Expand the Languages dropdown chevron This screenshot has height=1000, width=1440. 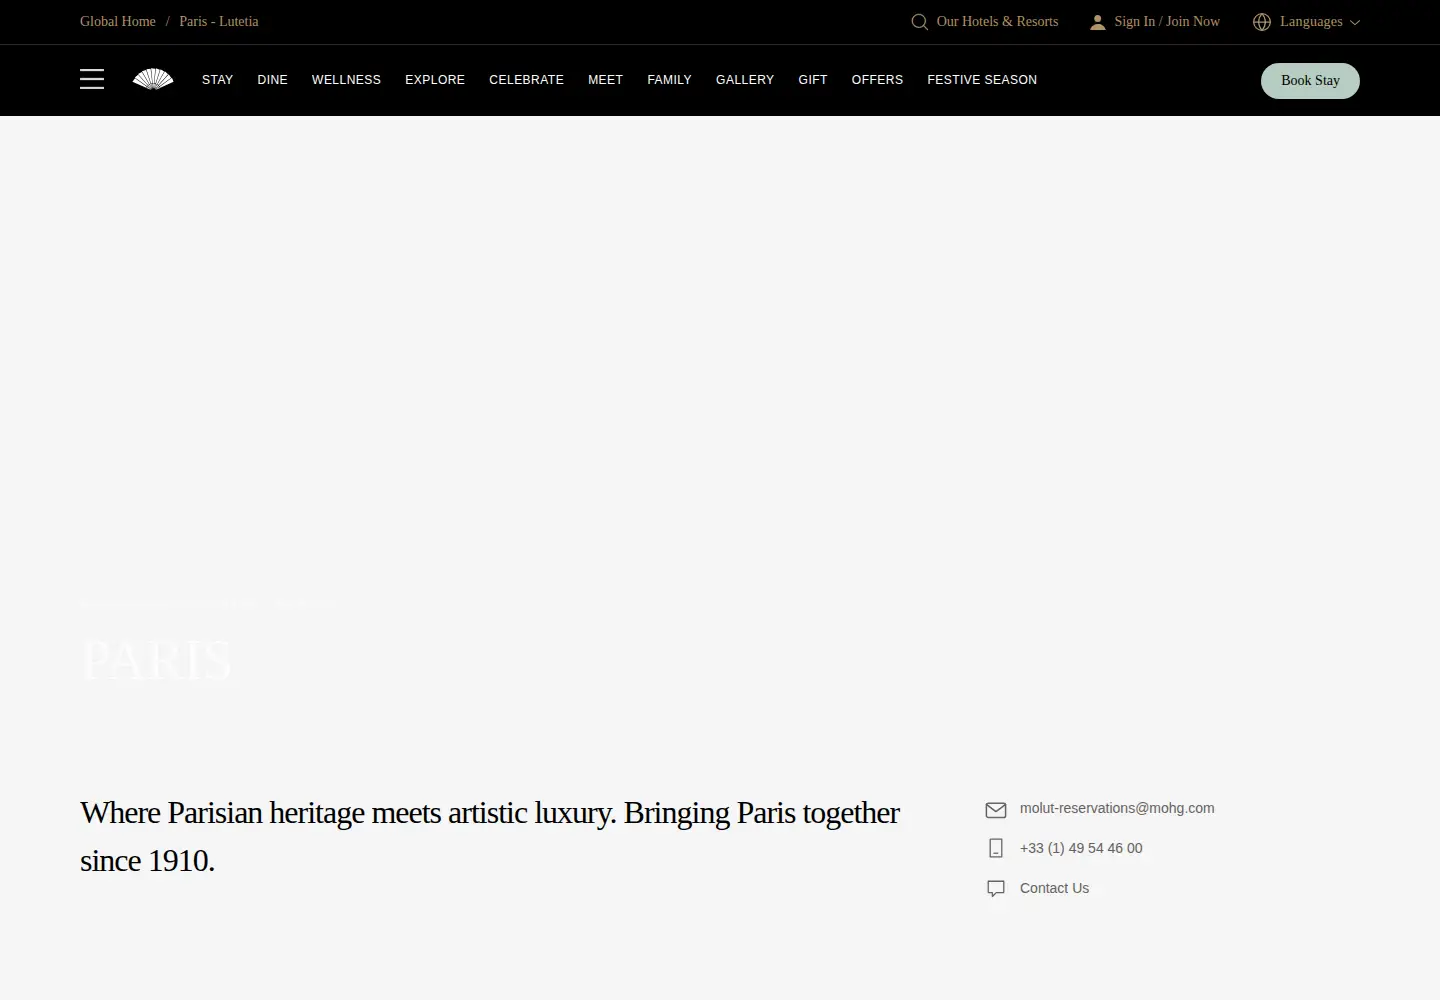tap(1355, 22)
